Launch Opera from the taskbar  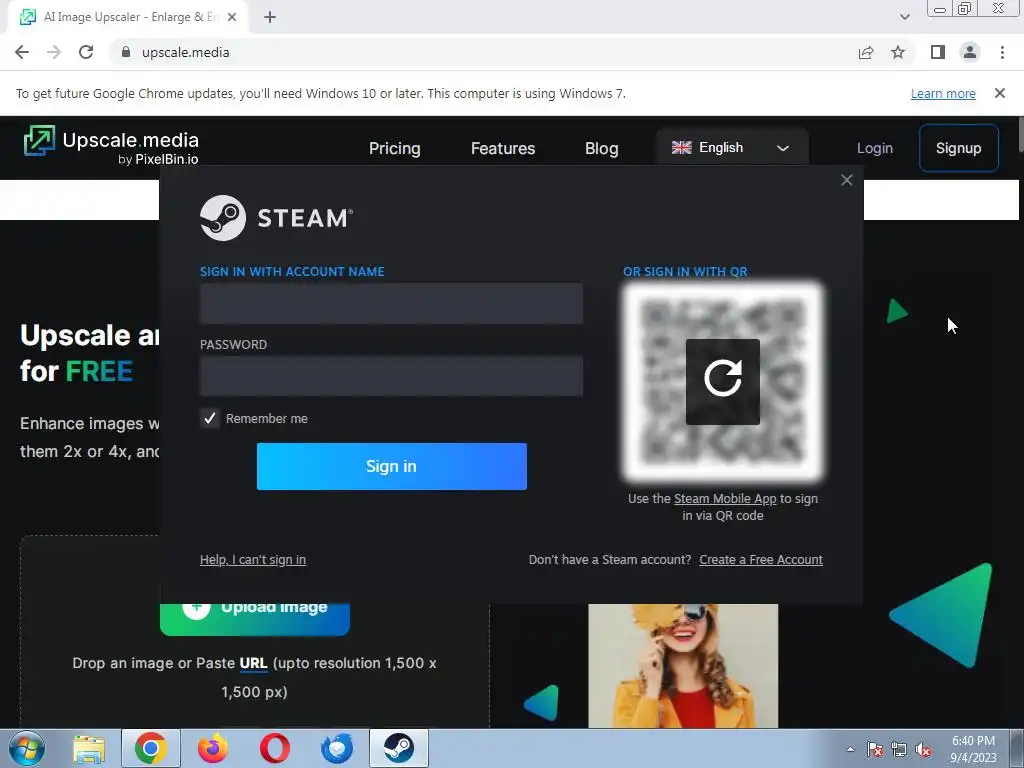point(275,748)
